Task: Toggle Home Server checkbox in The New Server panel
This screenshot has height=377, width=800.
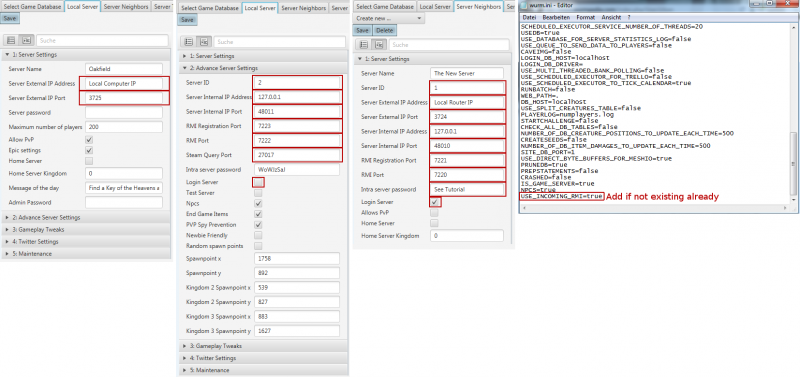Action: pyautogui.click(x=434, y=223)
